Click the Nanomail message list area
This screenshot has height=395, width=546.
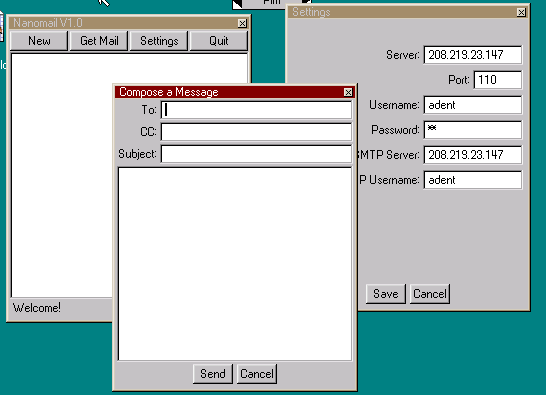[62, 174]
